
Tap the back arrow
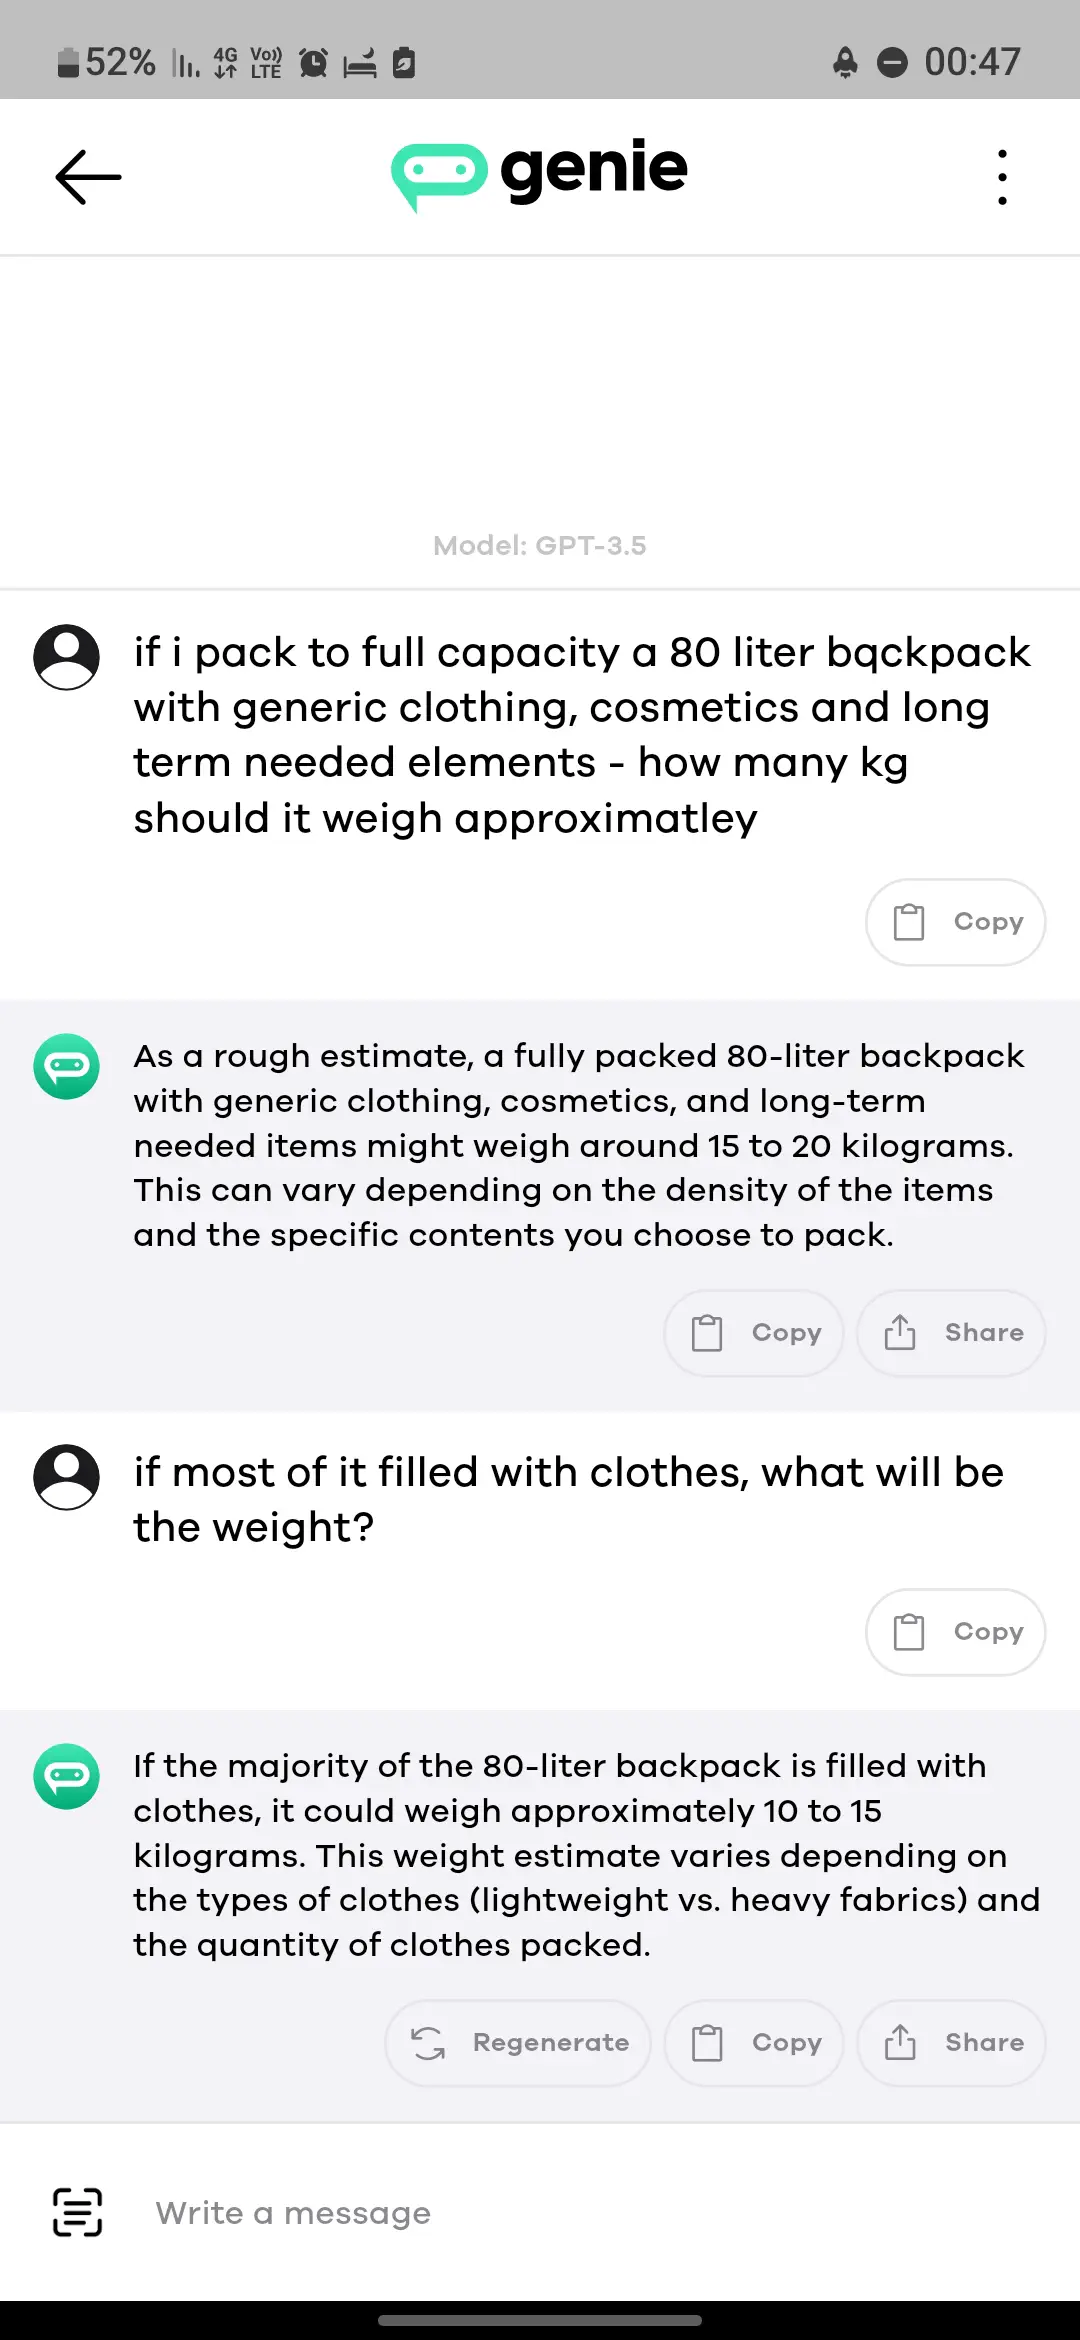88,177
